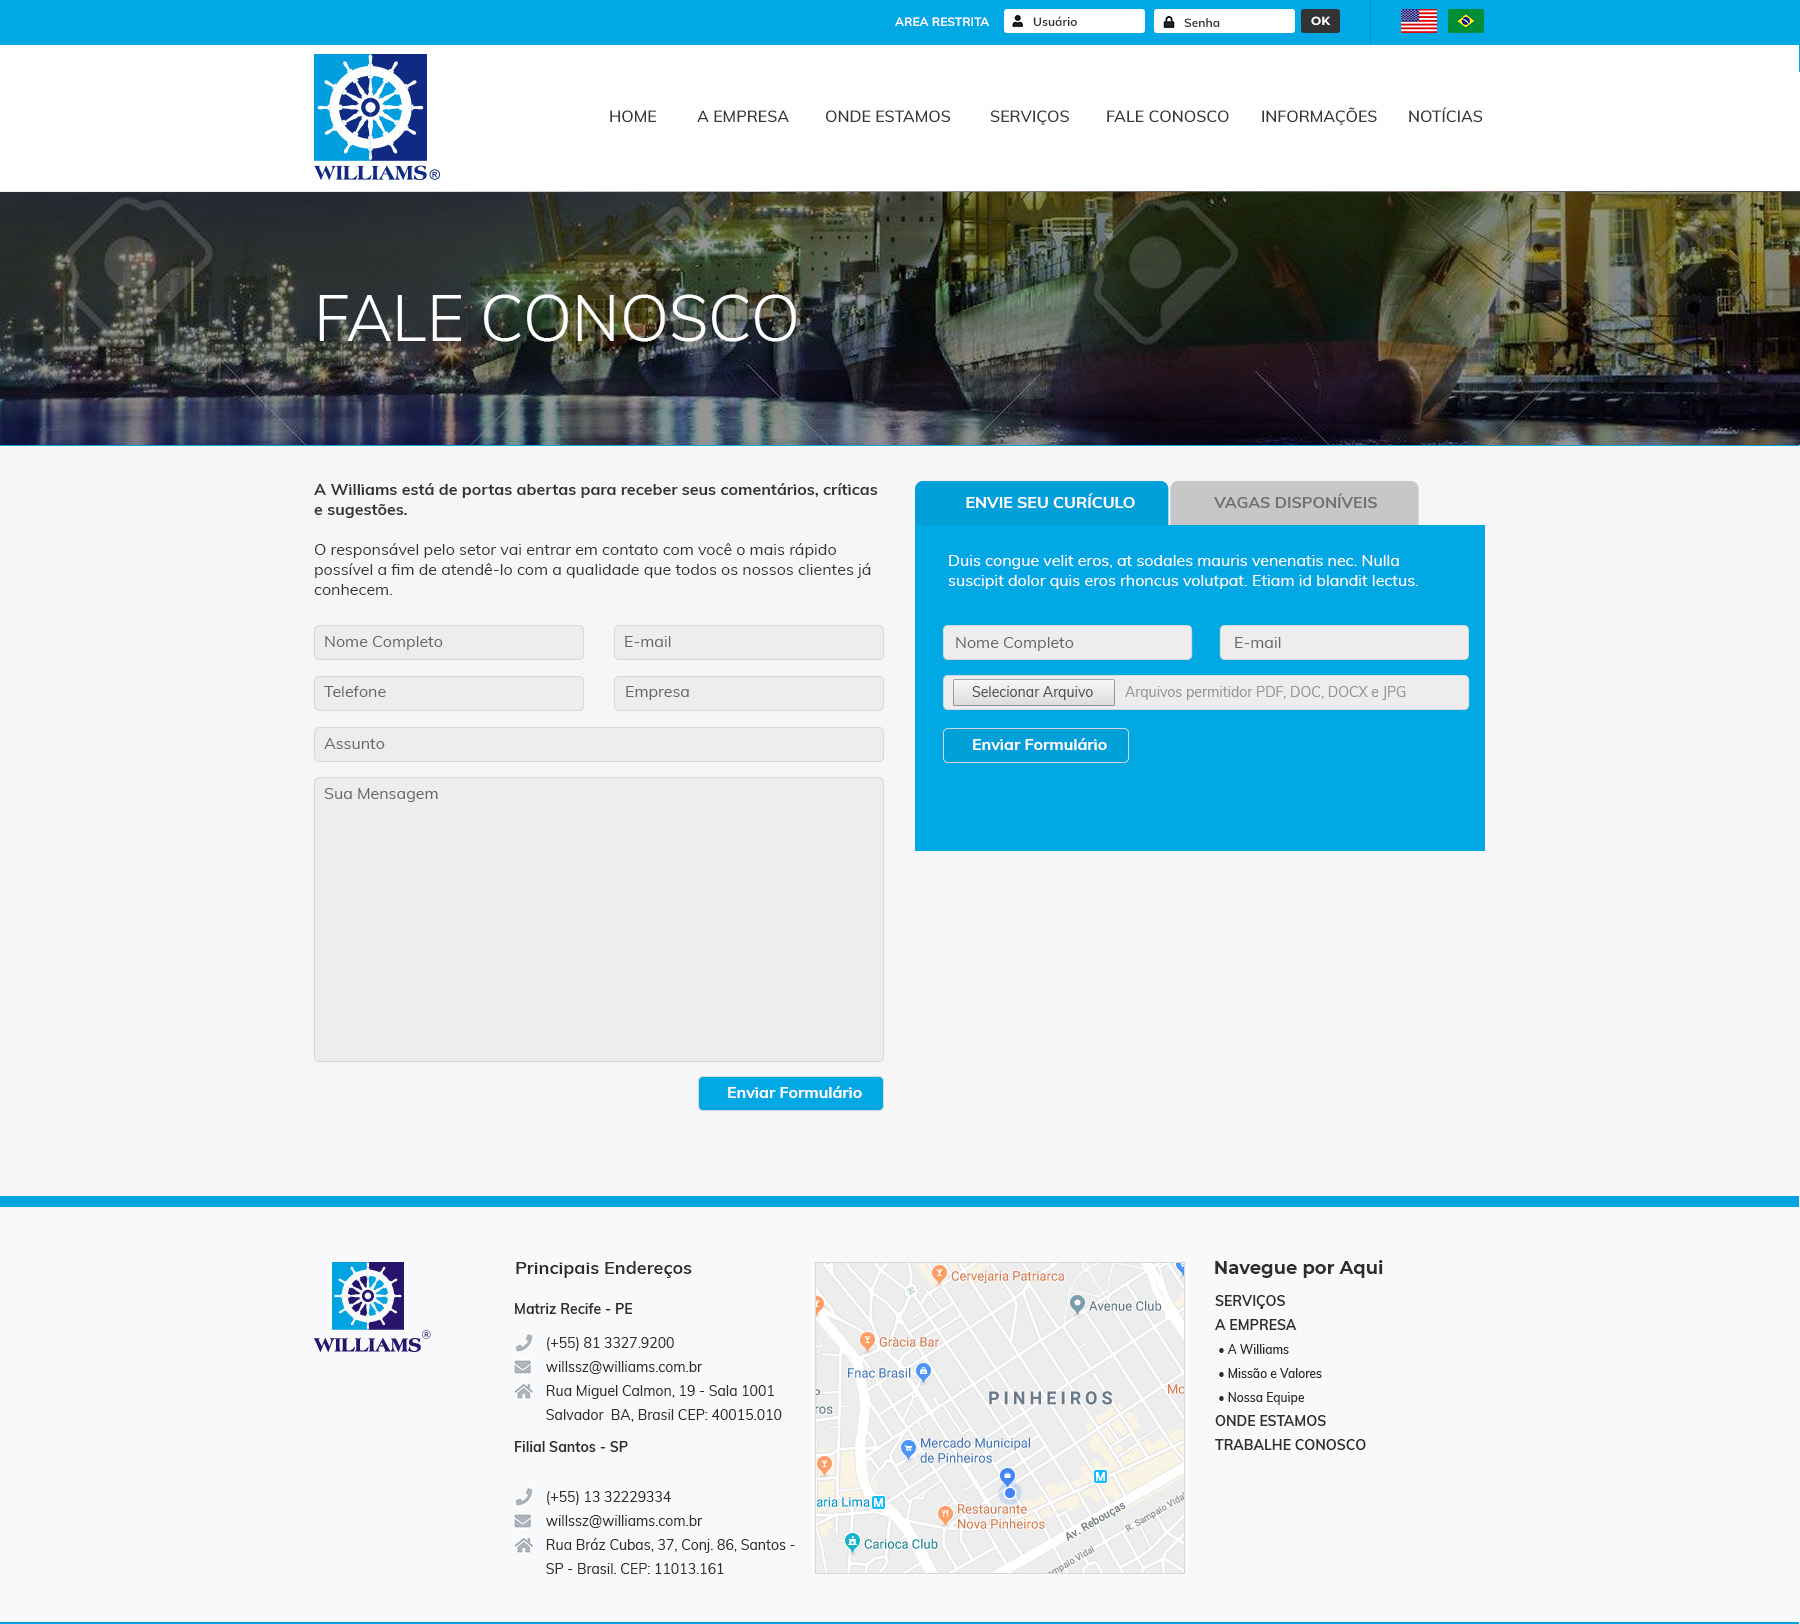Click the Missão e Valores footer link

[x=1274, y=1374]
